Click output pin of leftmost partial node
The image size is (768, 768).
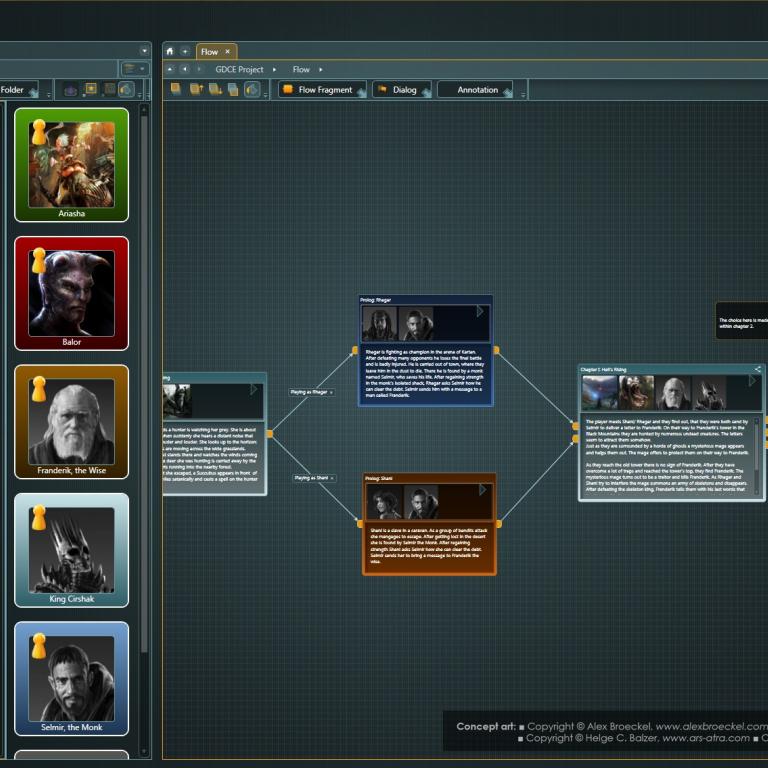[x=269, y=433]
